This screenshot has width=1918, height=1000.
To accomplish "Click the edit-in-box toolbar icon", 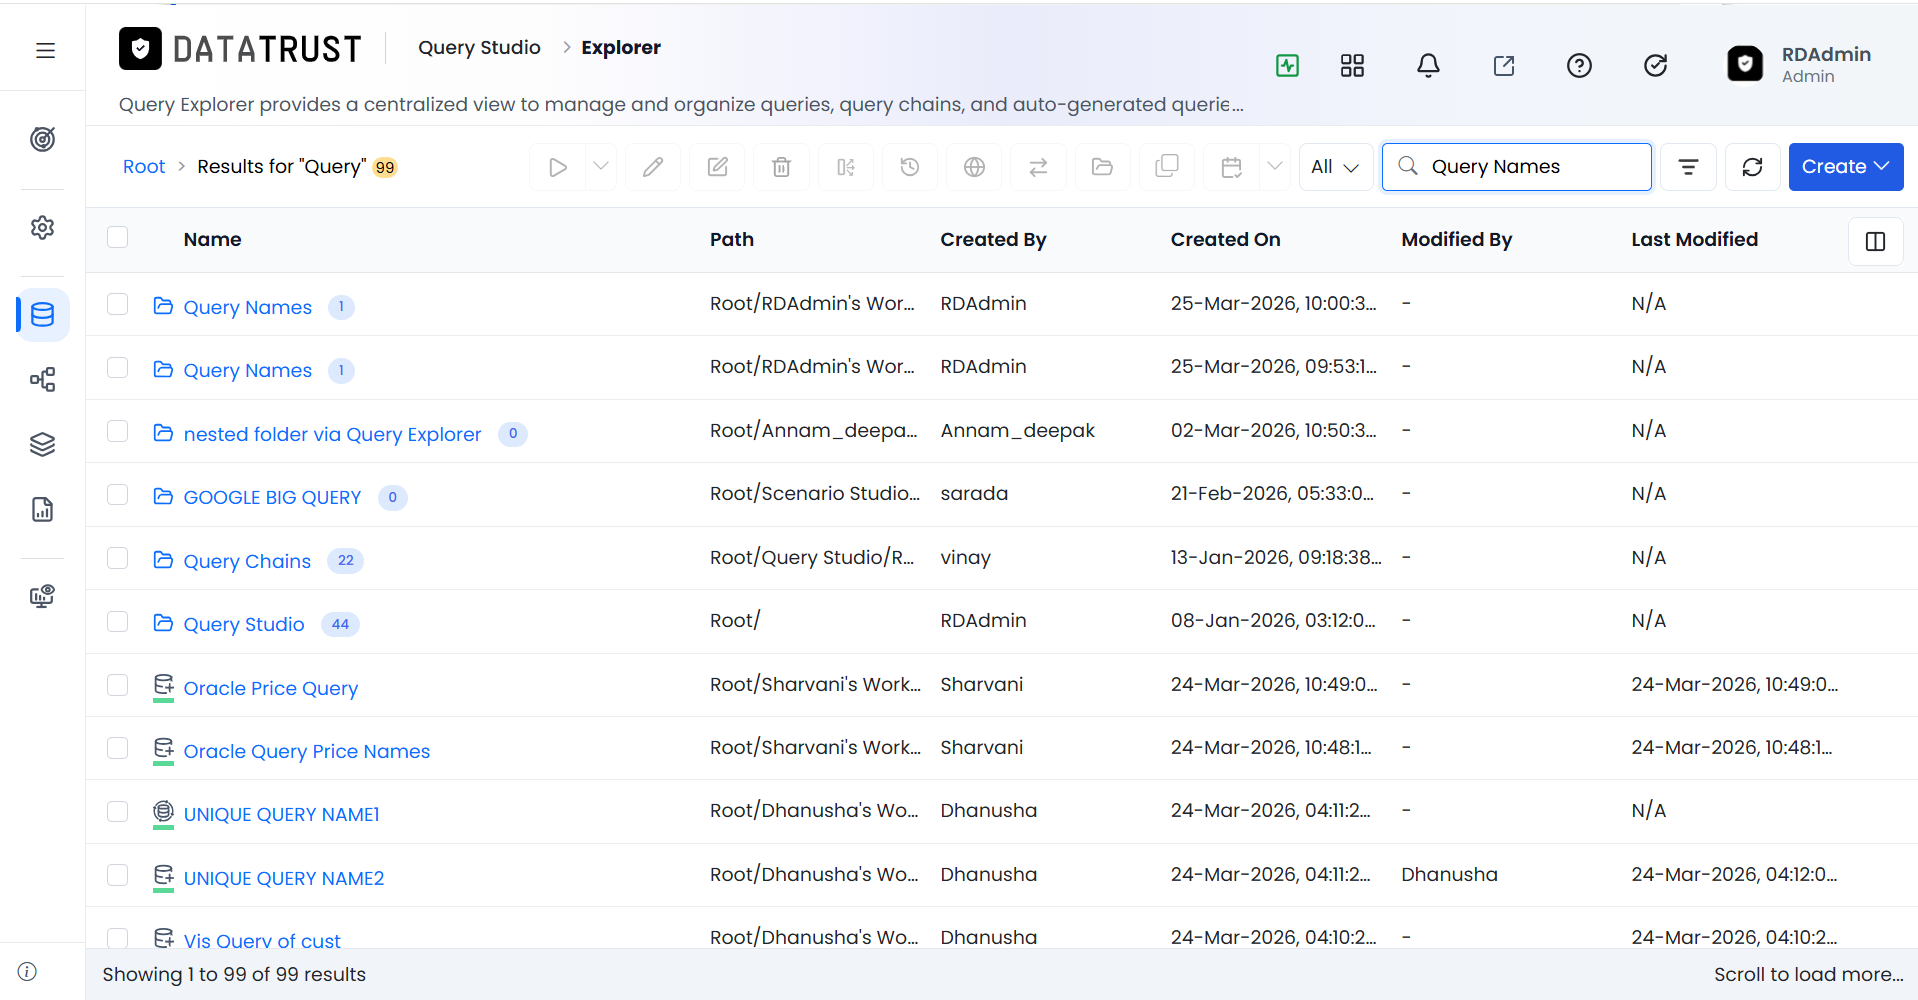I will 718,167.
